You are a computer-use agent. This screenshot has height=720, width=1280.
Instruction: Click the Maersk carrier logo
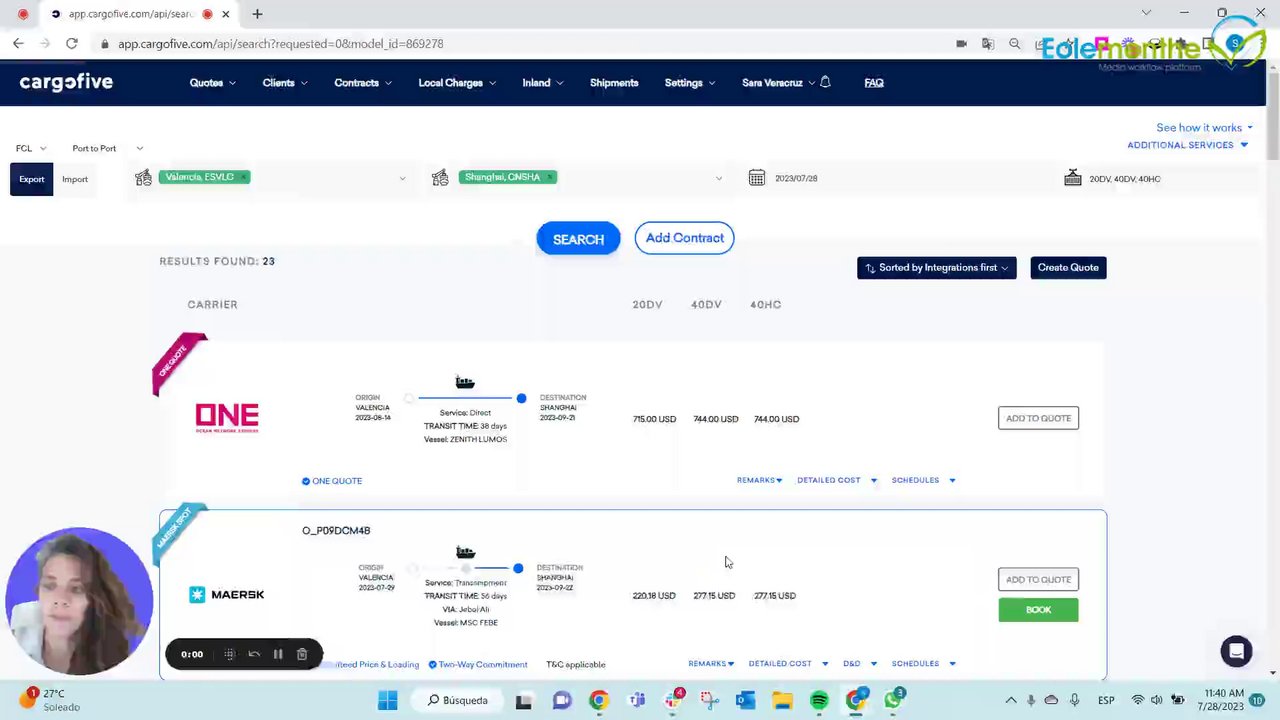(227, 595)
